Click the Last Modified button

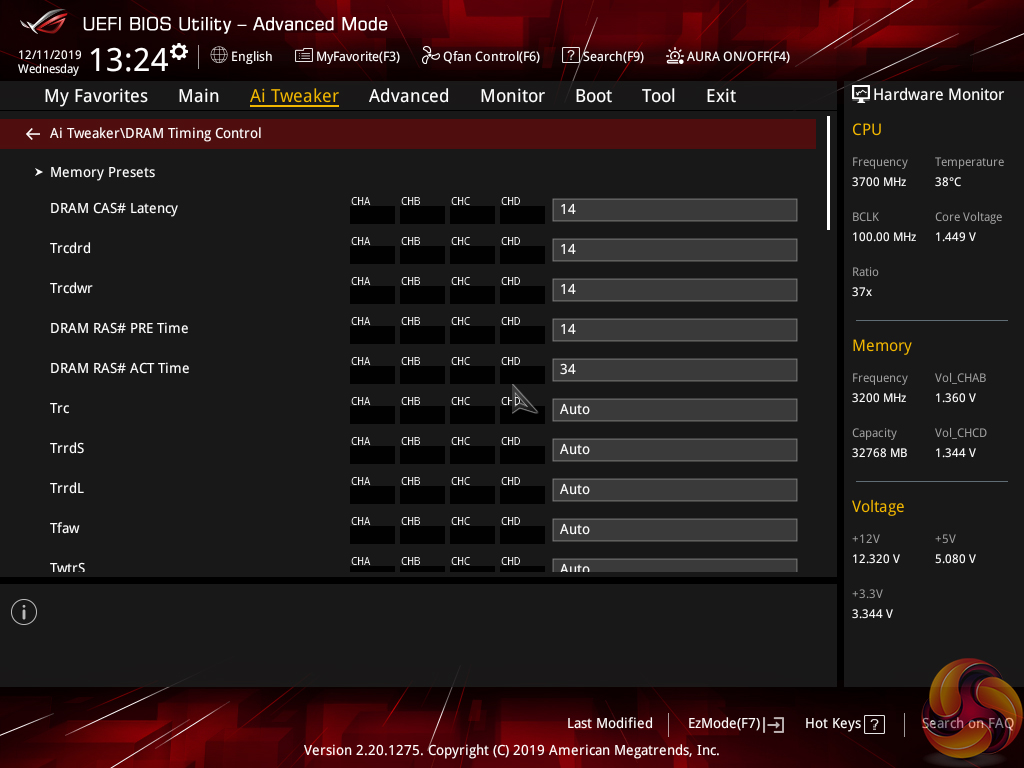click(609, 724)
